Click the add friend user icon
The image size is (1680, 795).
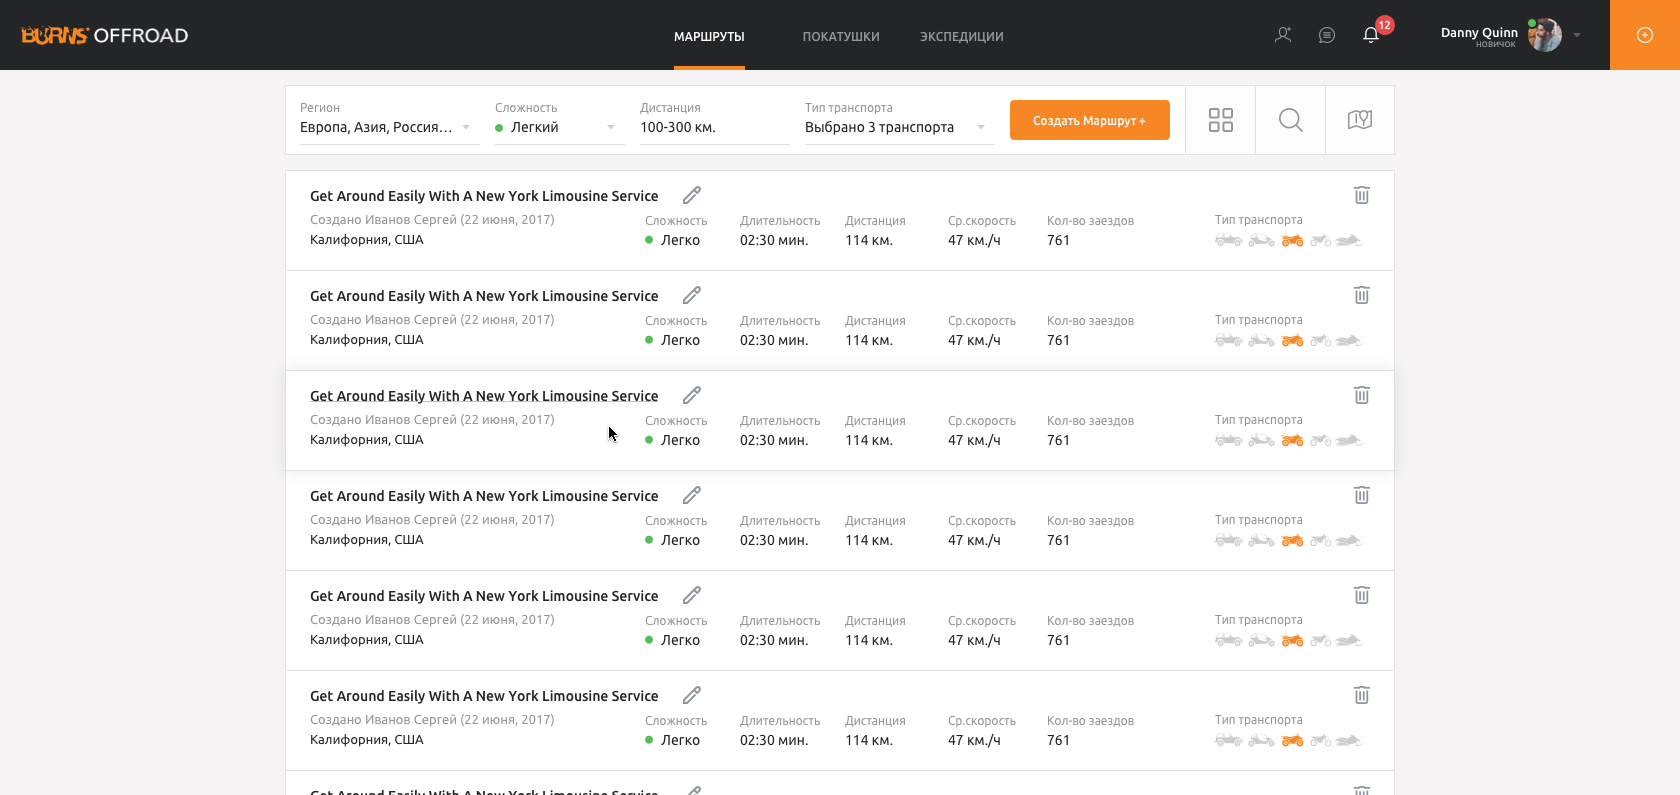point(1283,35)
